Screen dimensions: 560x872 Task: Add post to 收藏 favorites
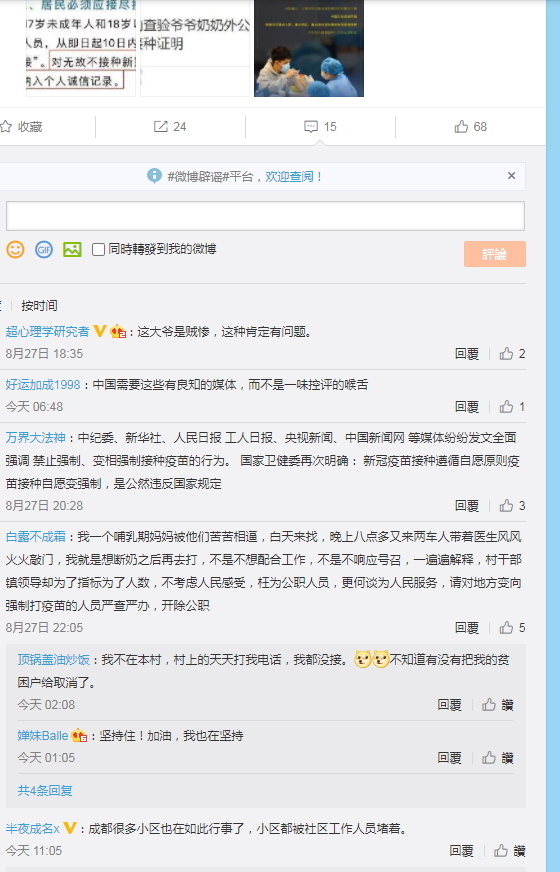click(22, 127)
